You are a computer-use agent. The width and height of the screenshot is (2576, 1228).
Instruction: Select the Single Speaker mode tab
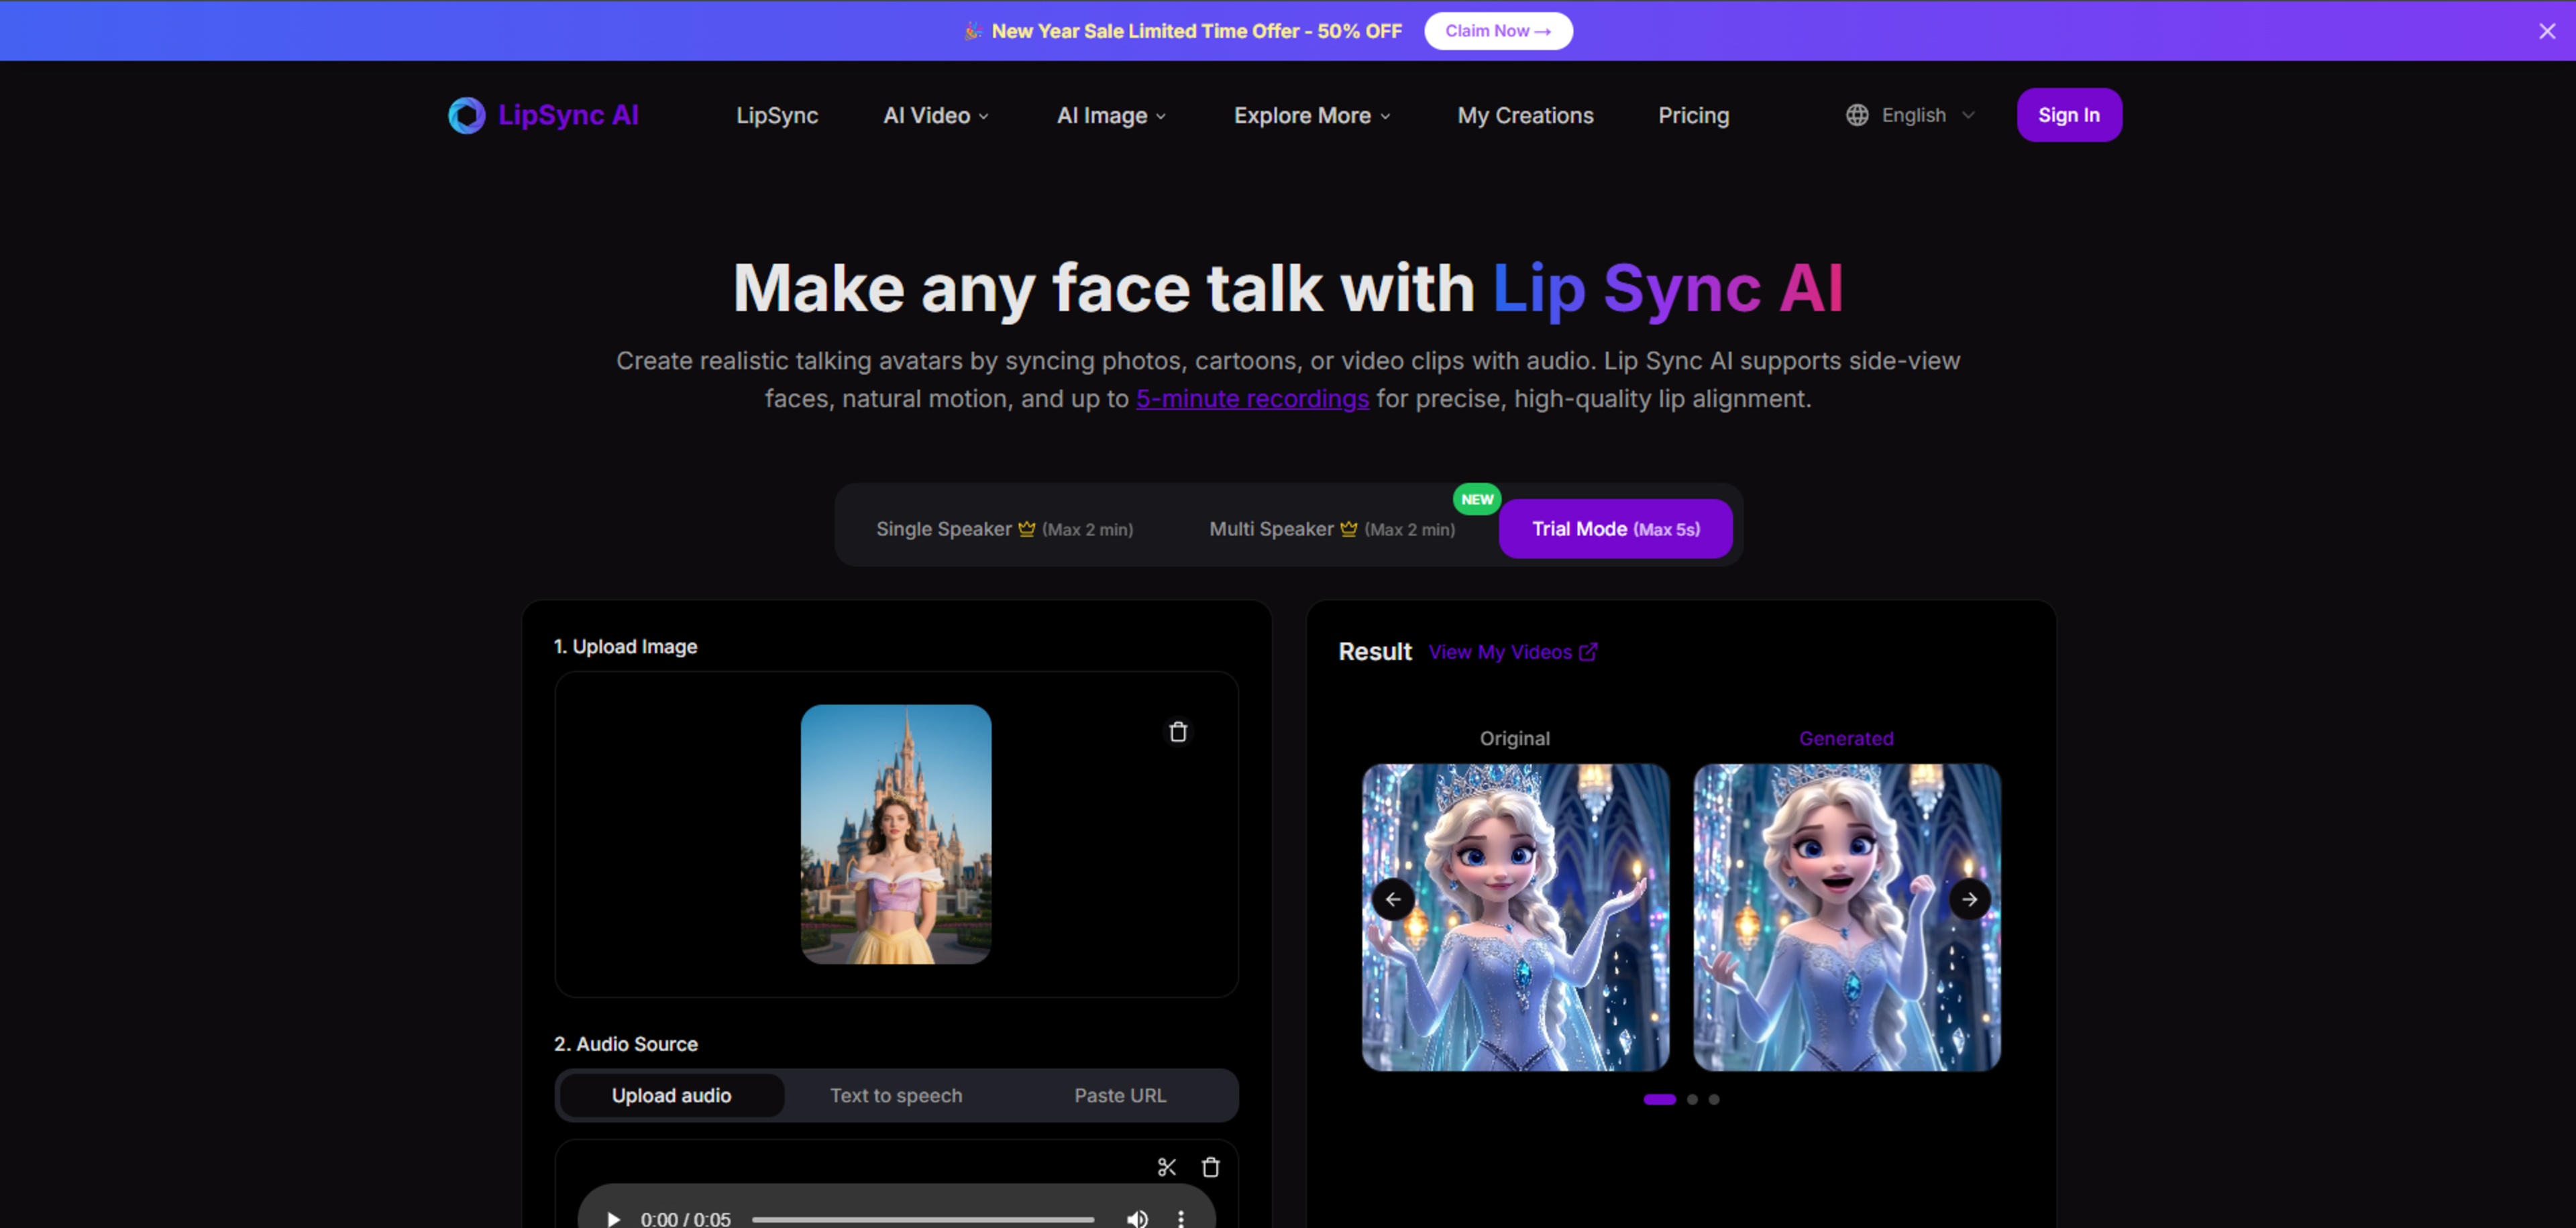click(x=1004, y=528)
